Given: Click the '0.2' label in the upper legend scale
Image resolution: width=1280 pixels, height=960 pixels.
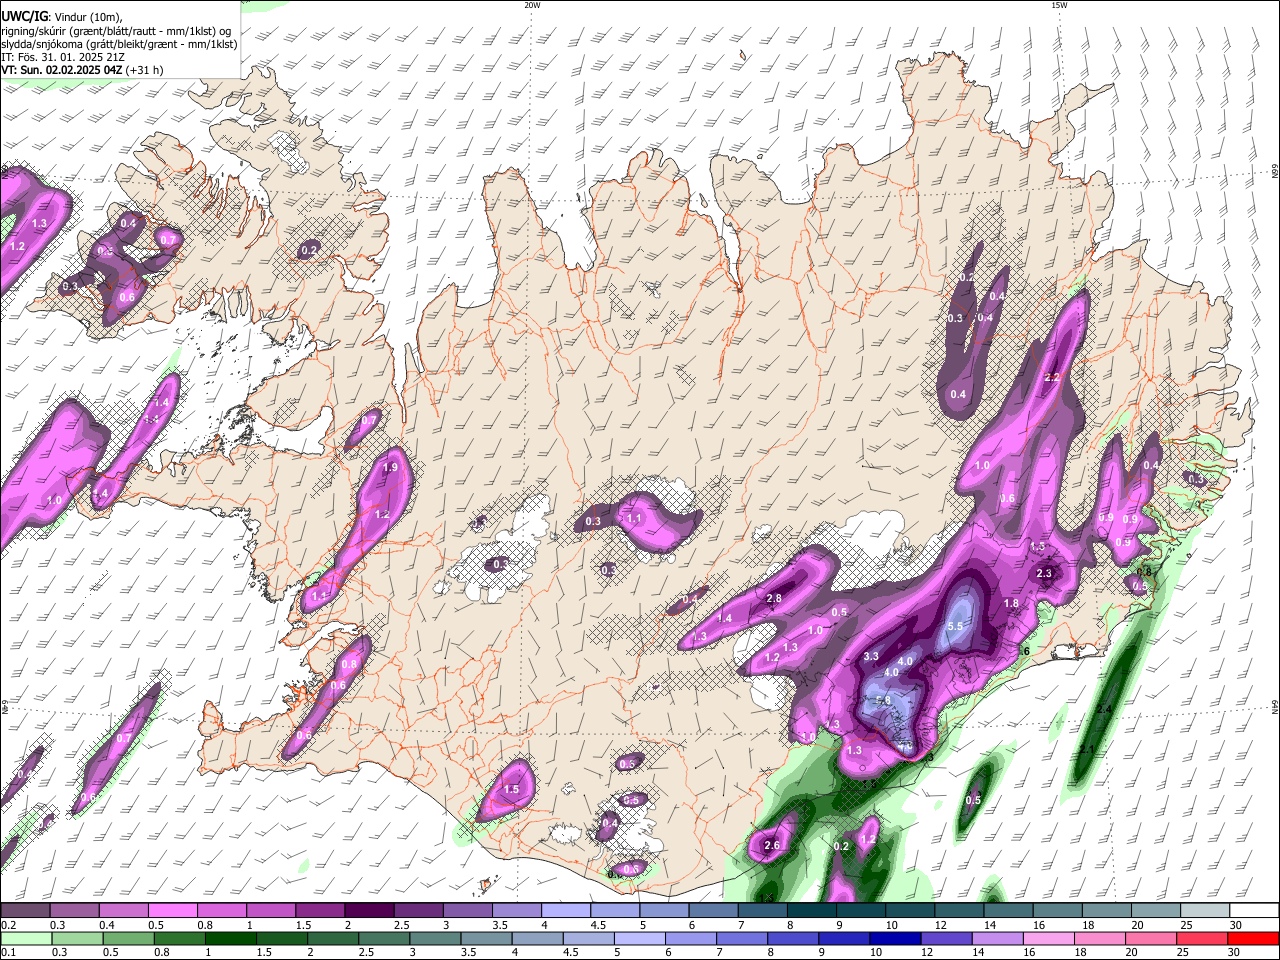Looking at the screenshot, I should pos(8,925).
